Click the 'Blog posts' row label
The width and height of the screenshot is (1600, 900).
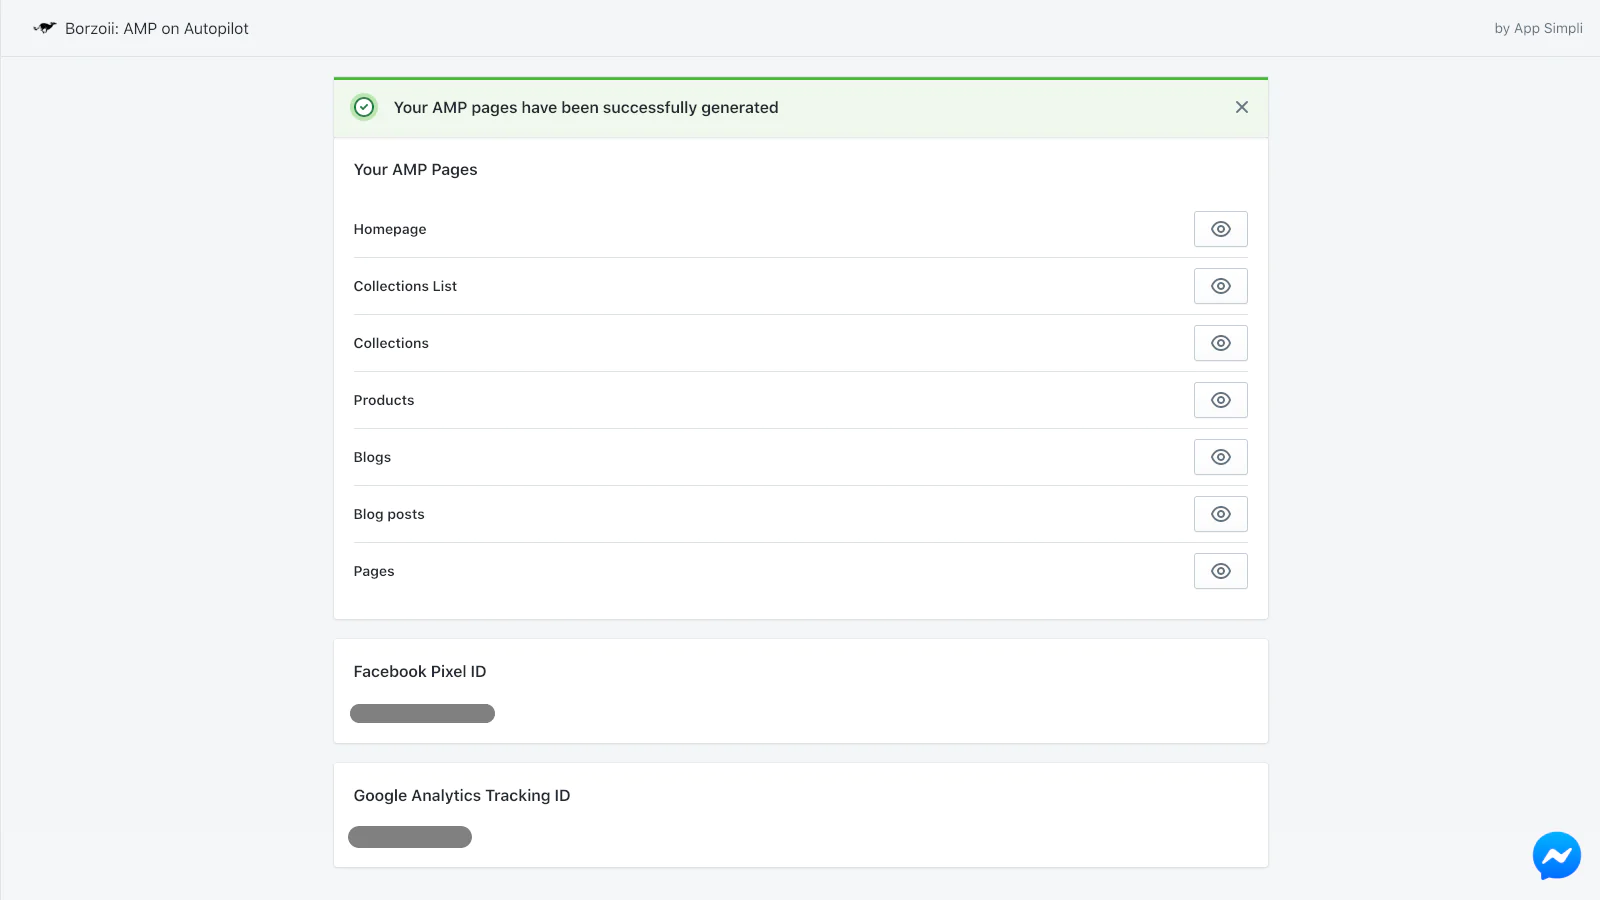tap(389, 514)
